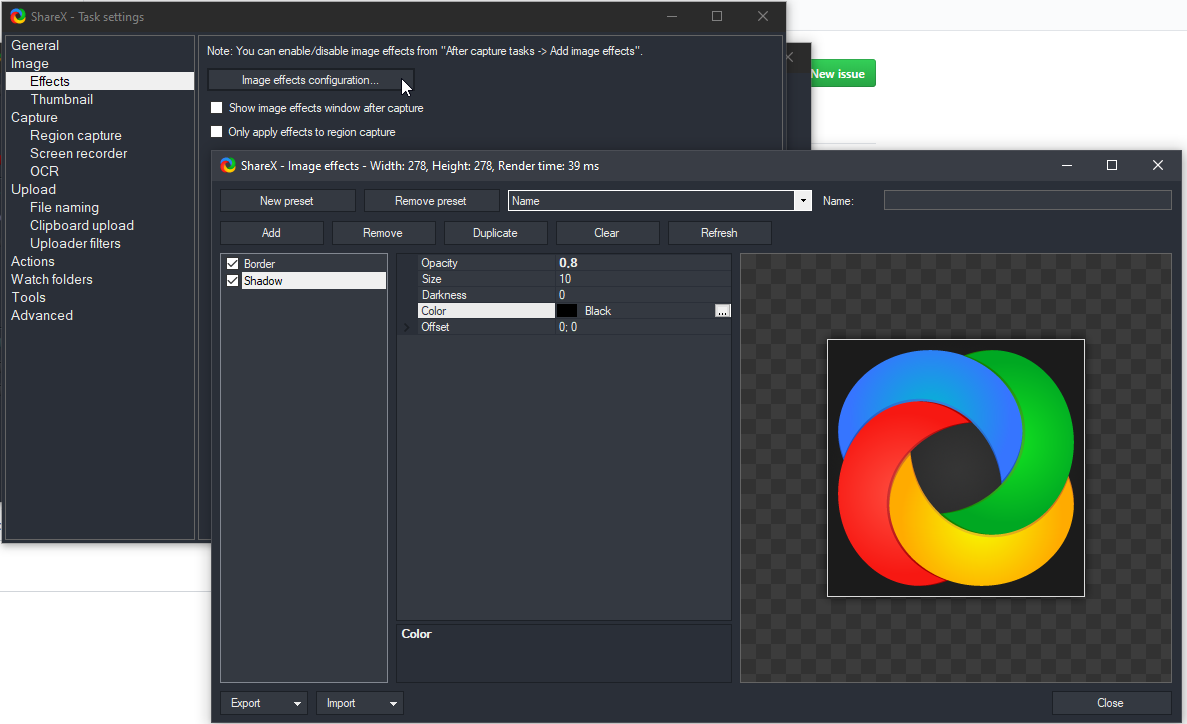1187x724 pixels.
Task: Click the black shadow Color swatch
Action: (568, 311)
